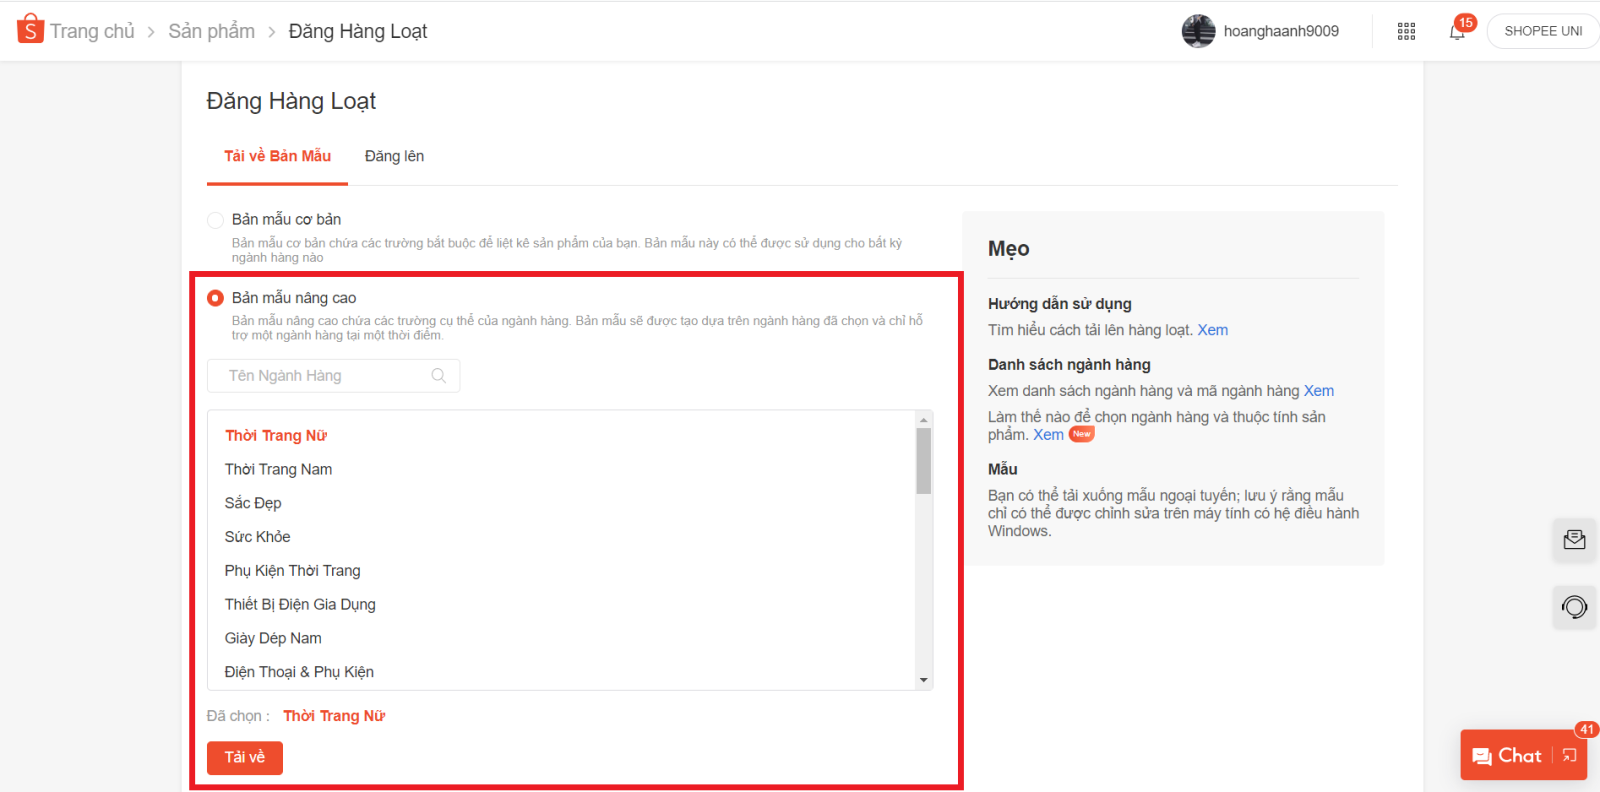Screen dimensions: 1600x792
Task: Select the Bản mẫu nâng cao radio
Action: 215,298
